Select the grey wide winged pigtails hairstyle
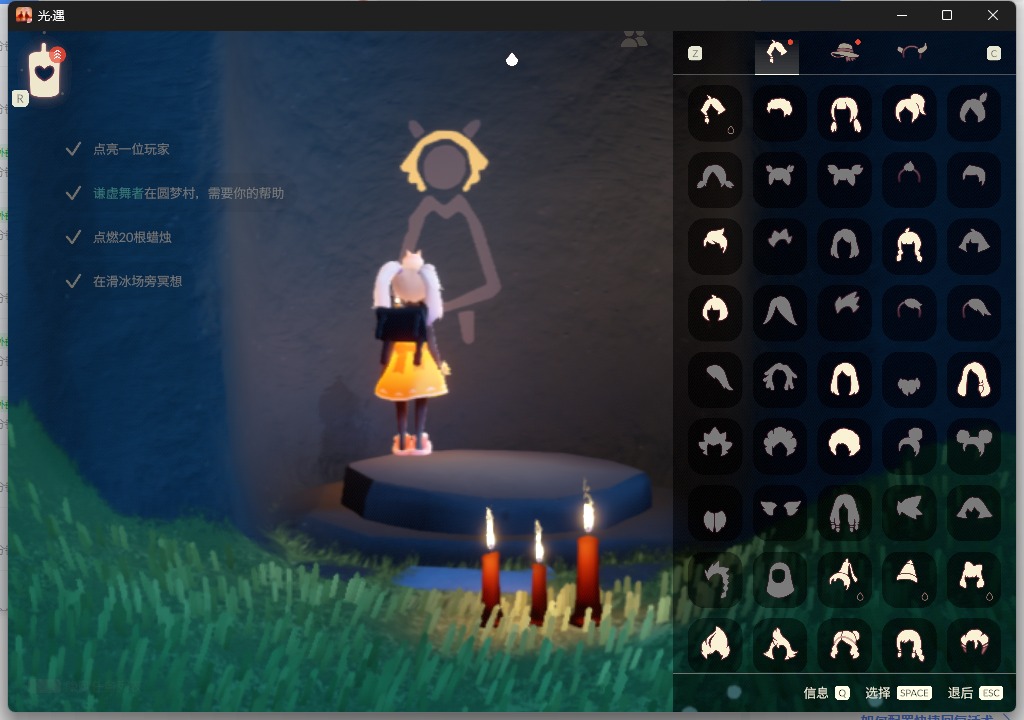The image size is (1024, 720). [x=844, y=180]
